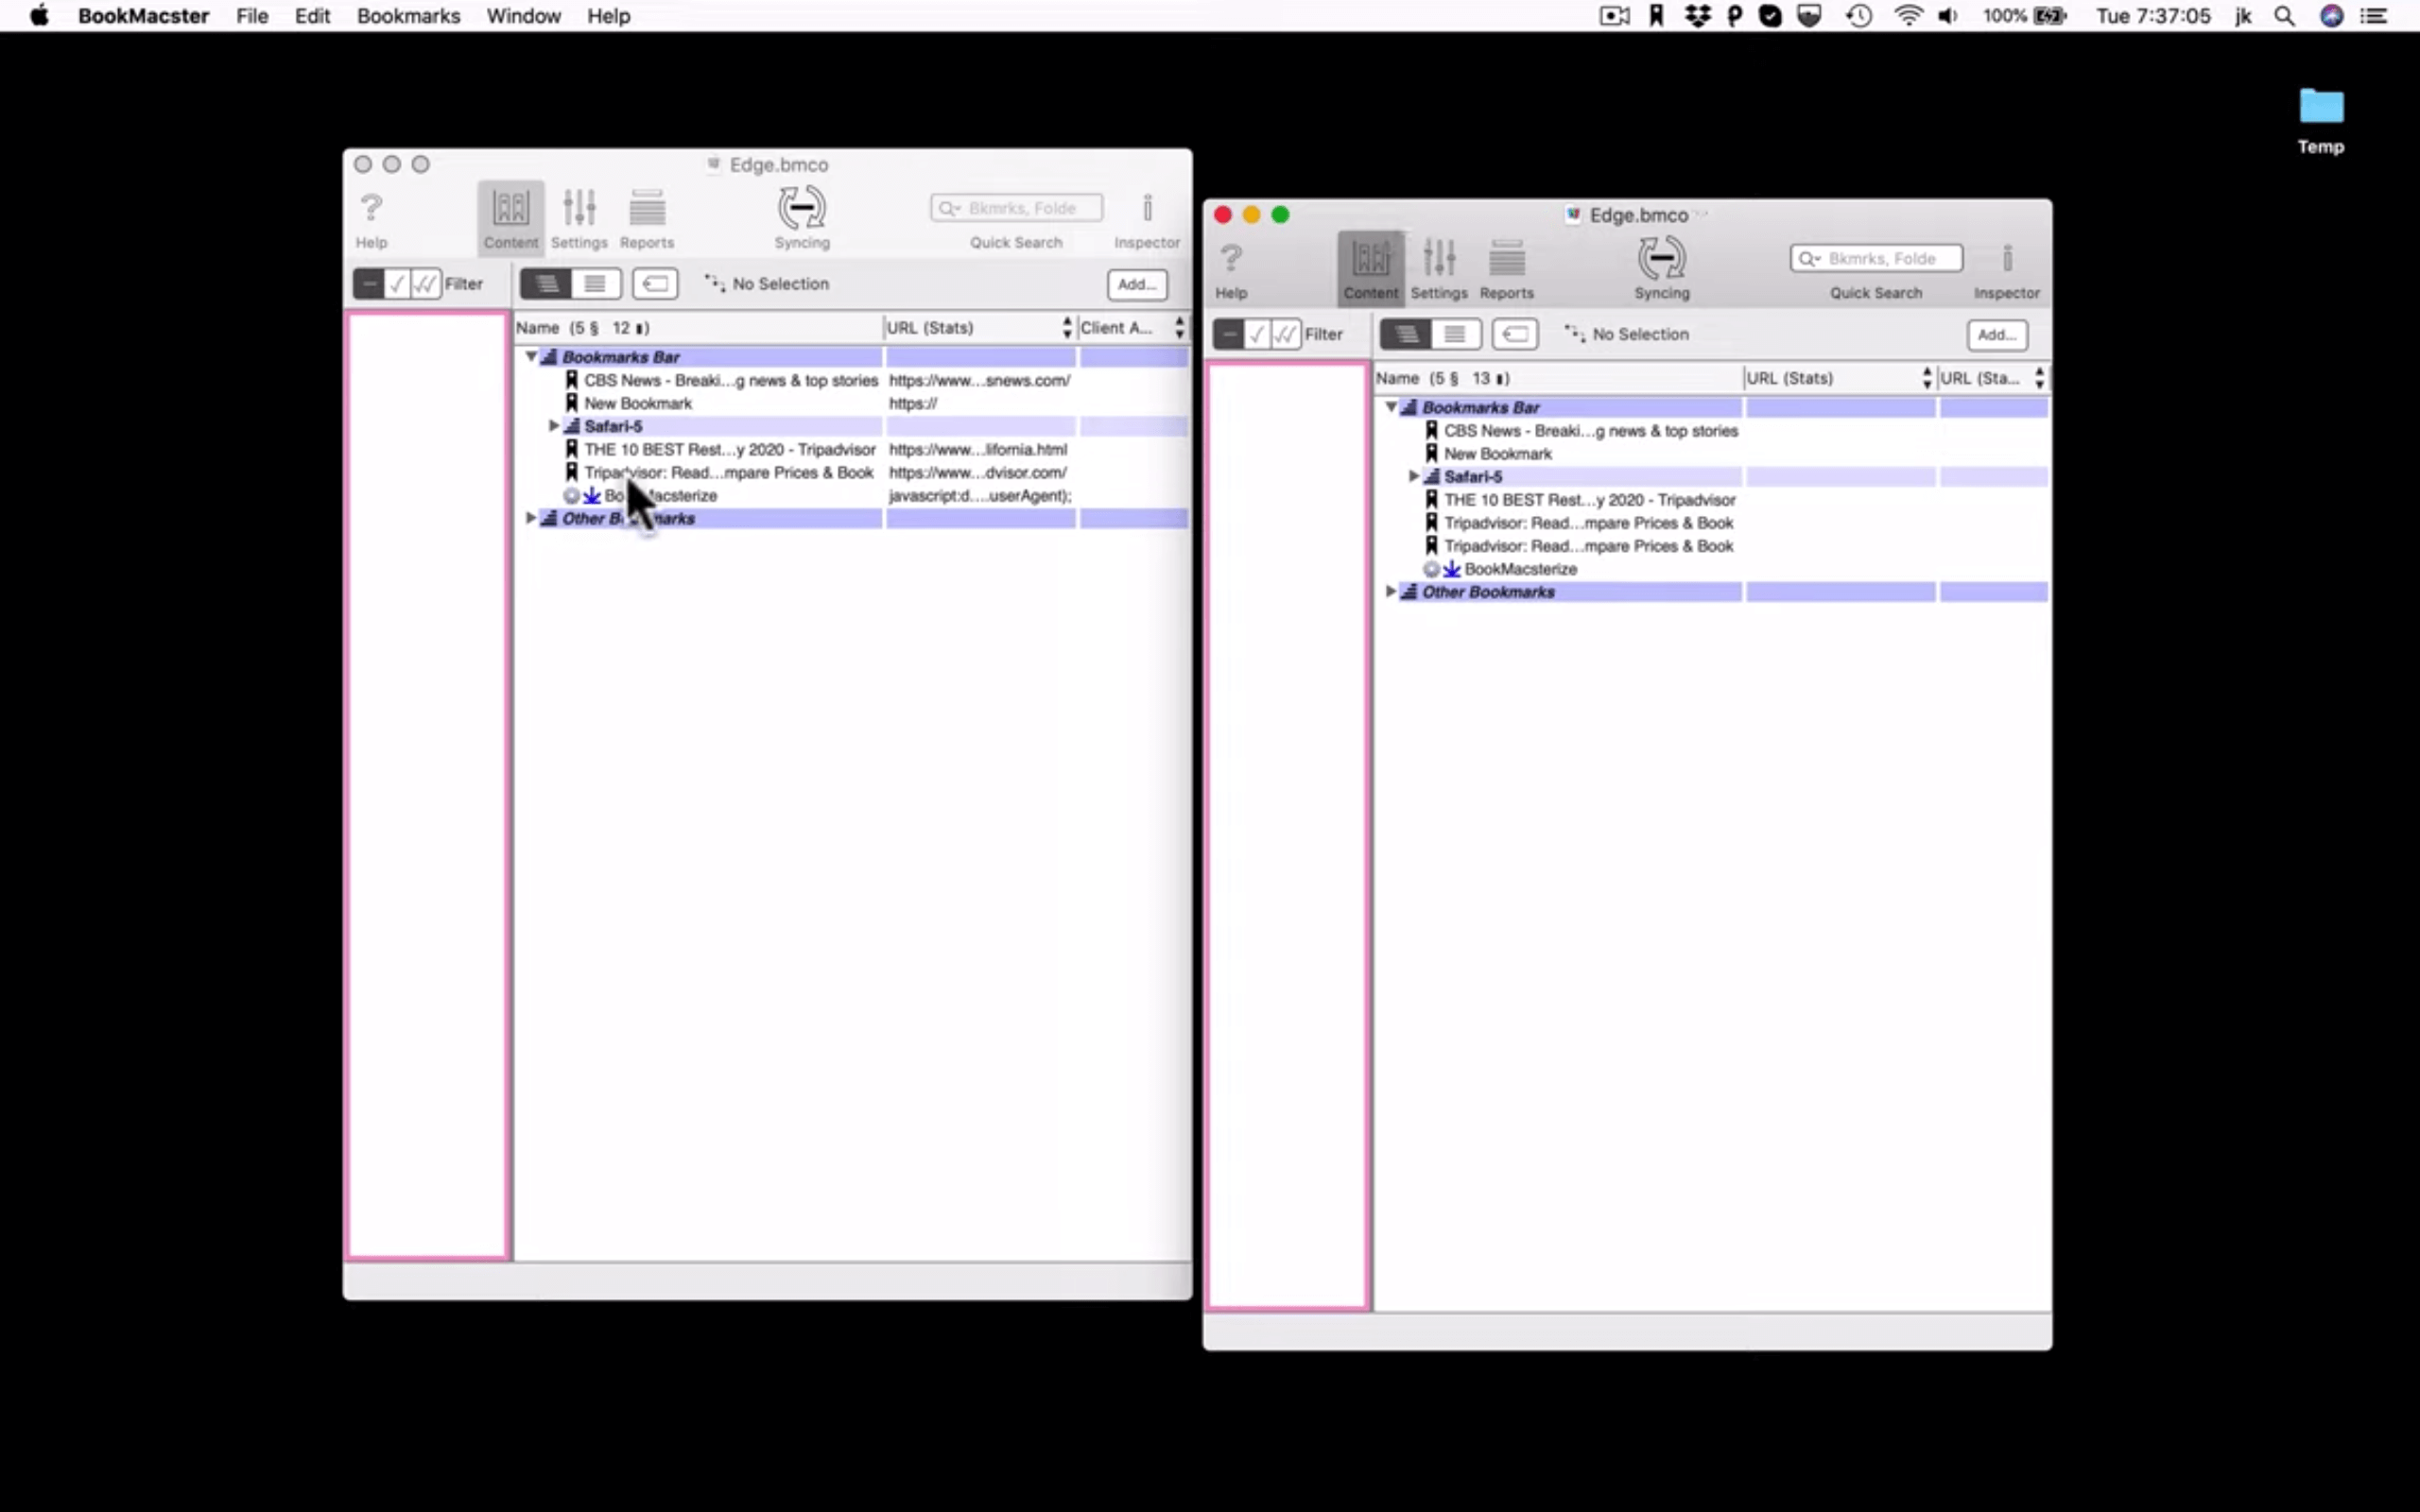
Task: Toggle single-check filter in left window
Action: [x=397, y=284]
